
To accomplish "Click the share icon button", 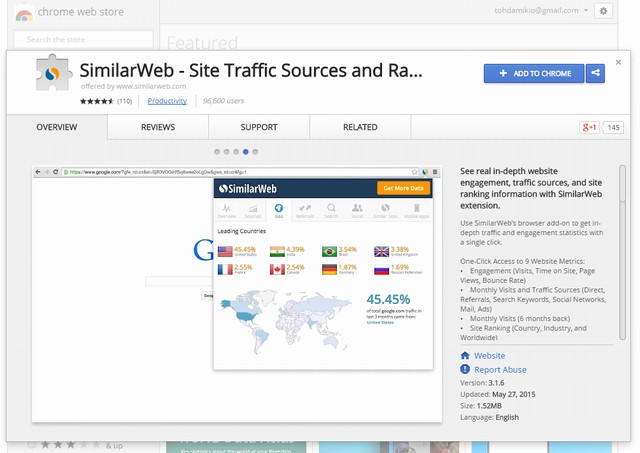I will [x=596, y=73].
